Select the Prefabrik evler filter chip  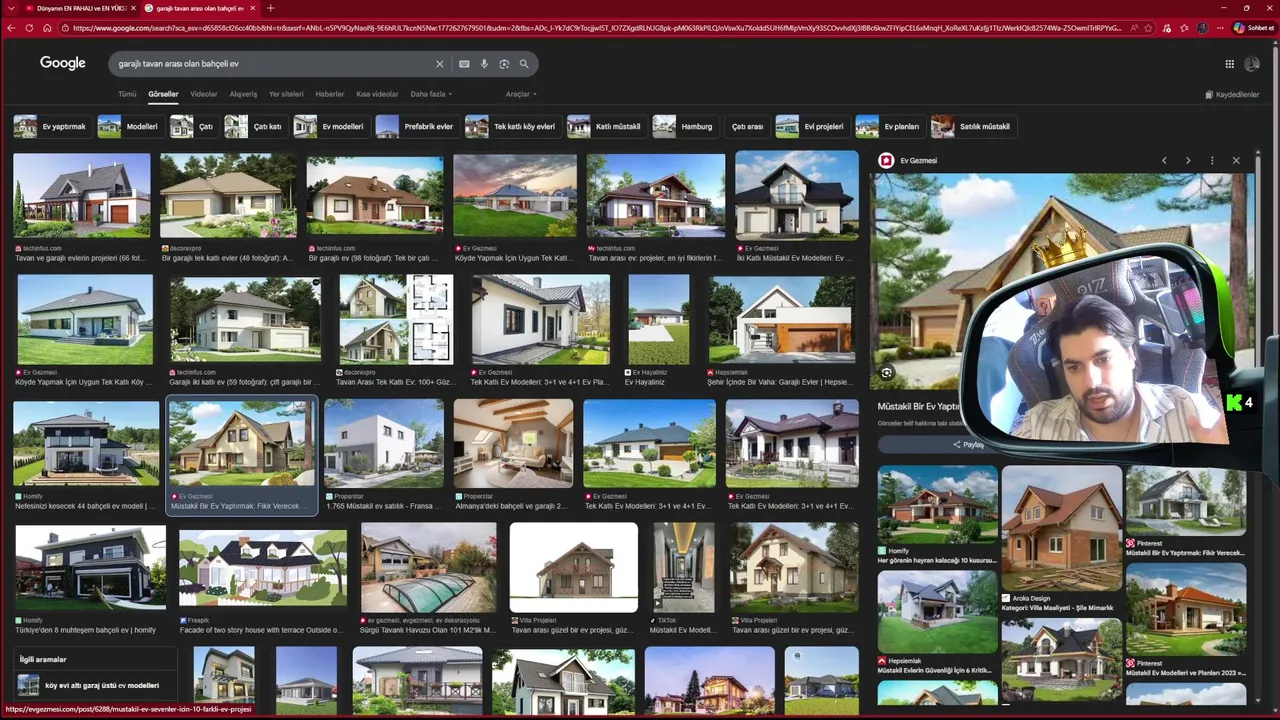pos(416,127)
